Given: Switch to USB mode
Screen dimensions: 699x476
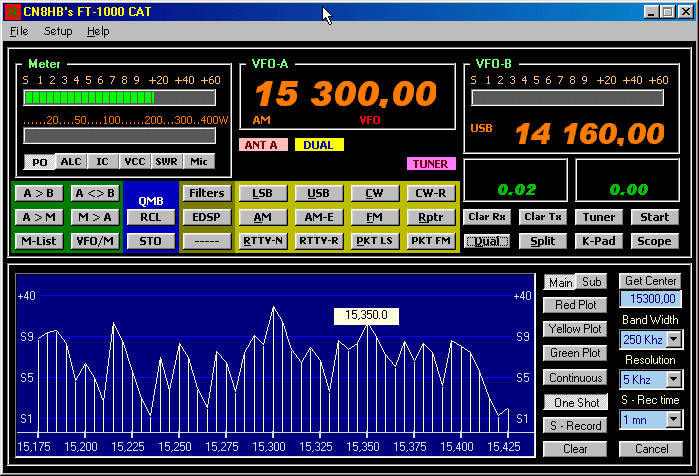Looking at the screenshot, I should (x=318, y=193).
